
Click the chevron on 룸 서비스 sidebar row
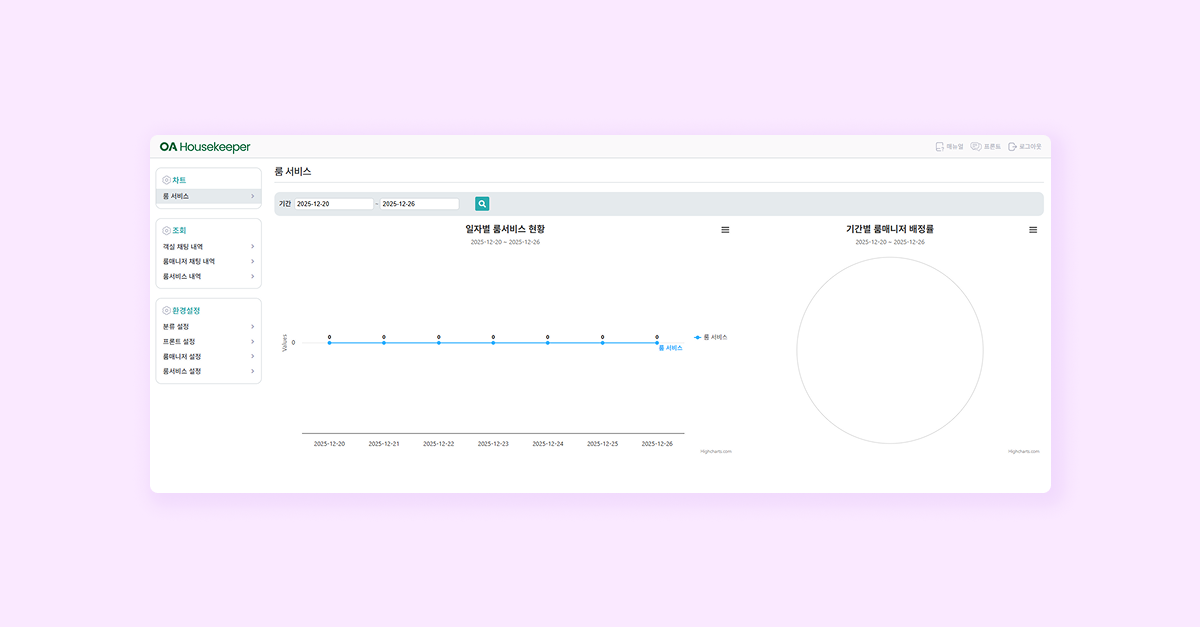click(x=252, y=196)
